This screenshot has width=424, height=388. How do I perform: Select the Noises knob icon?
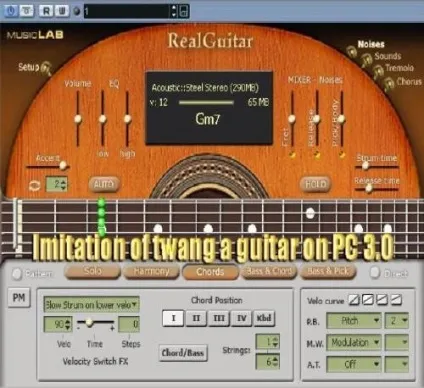(351, 51)
